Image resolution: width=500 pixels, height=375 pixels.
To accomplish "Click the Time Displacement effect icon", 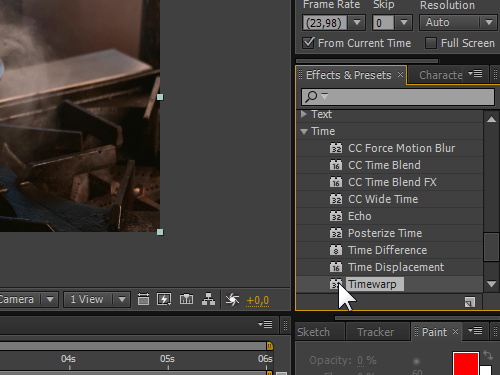I will point(336,267).
